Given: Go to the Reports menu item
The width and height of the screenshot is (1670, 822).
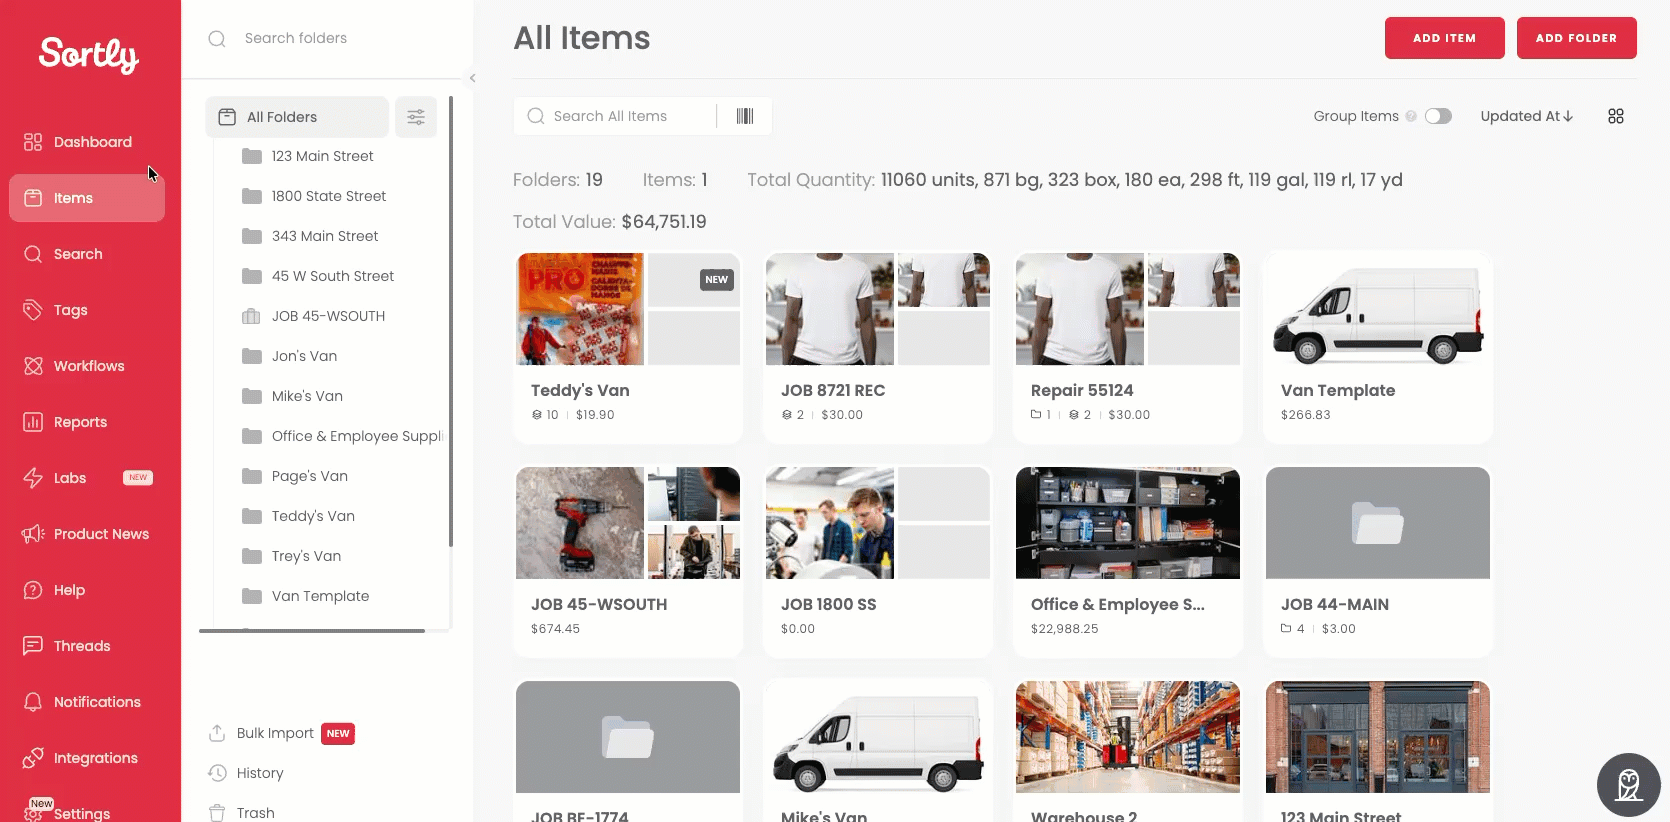Looking at the screenshot, I should (x=87, y=422).
